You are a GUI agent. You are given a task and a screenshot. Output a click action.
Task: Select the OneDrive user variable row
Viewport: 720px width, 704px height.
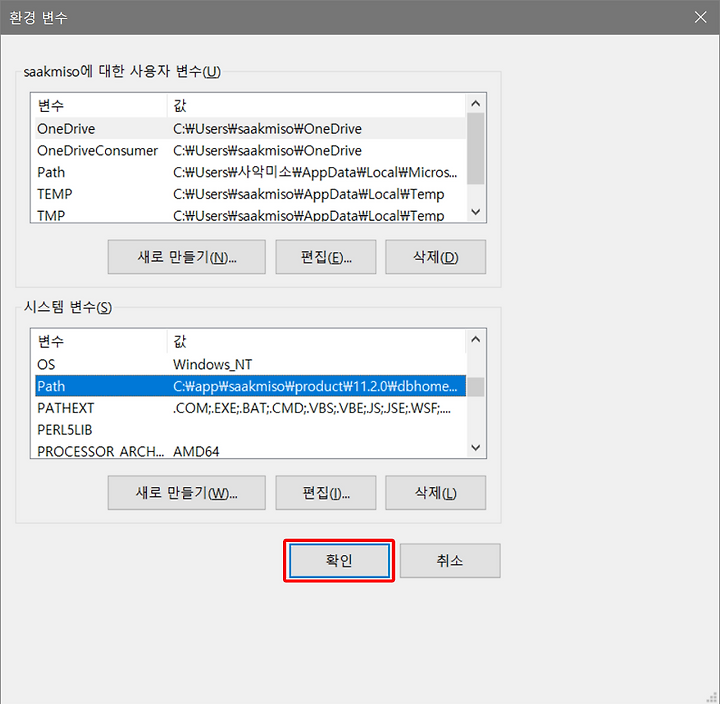(x=250, y=129)
